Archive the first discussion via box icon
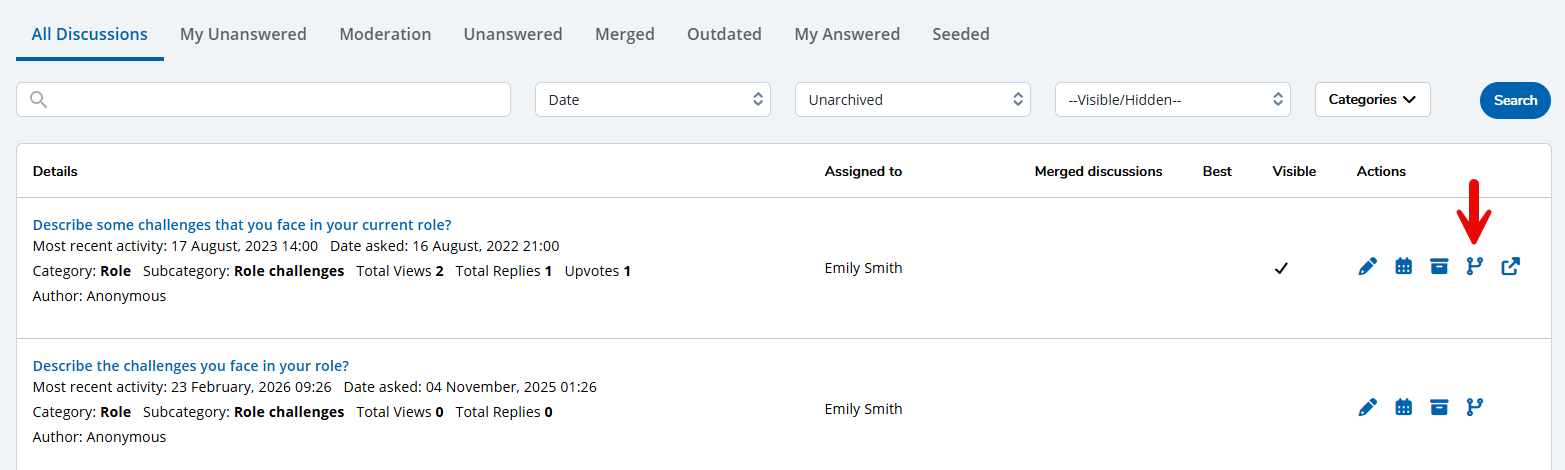The height and width of the screenshot is (470, 1565). pos(1439,266)
